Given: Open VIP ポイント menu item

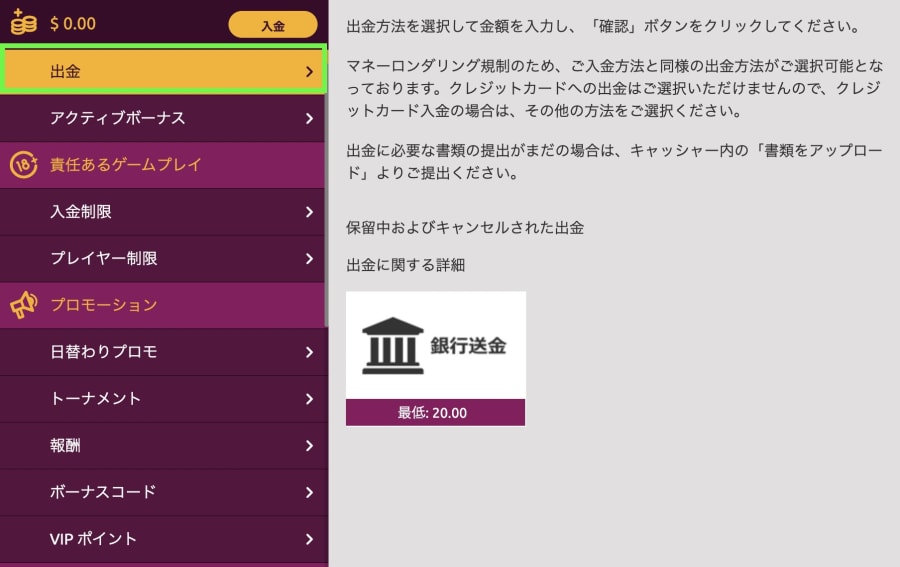Looking at the screenshot, I should point(162,539).
